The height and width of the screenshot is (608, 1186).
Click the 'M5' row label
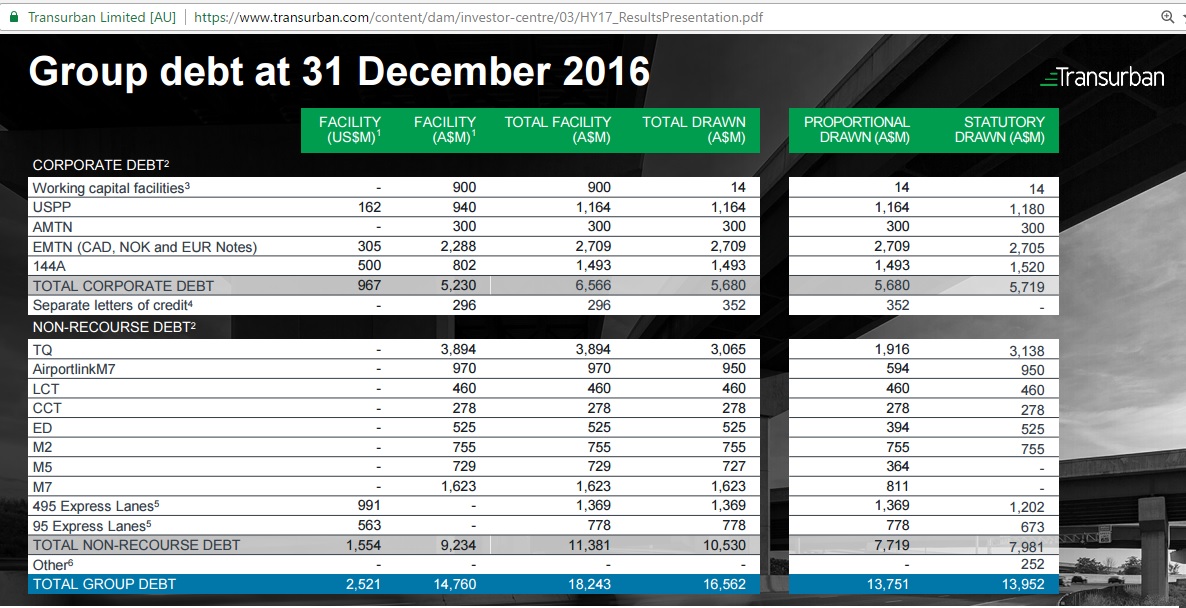42,467
